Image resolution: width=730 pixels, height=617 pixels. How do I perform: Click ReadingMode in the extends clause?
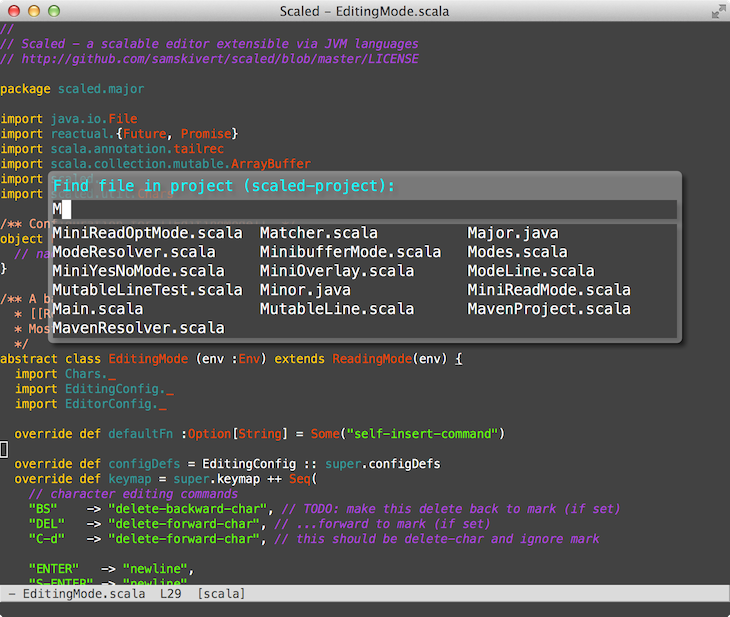coord(372,359)
